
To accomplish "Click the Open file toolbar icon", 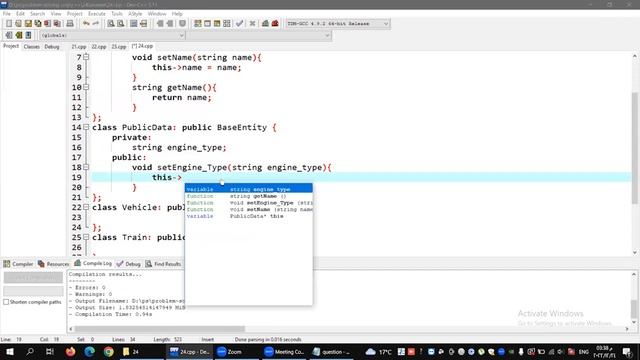I will tap(18, 24).
